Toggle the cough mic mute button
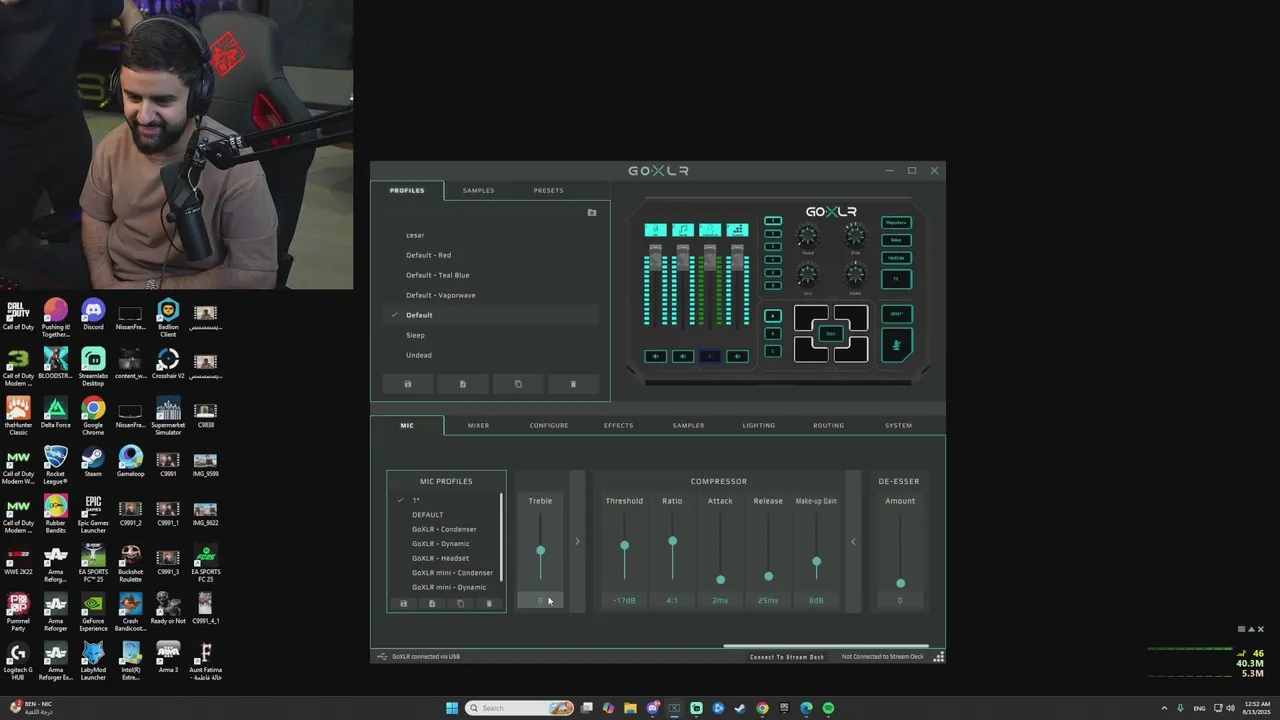Image resolution: width=1280 pixels, height=720 pixels. click(896, 346)
